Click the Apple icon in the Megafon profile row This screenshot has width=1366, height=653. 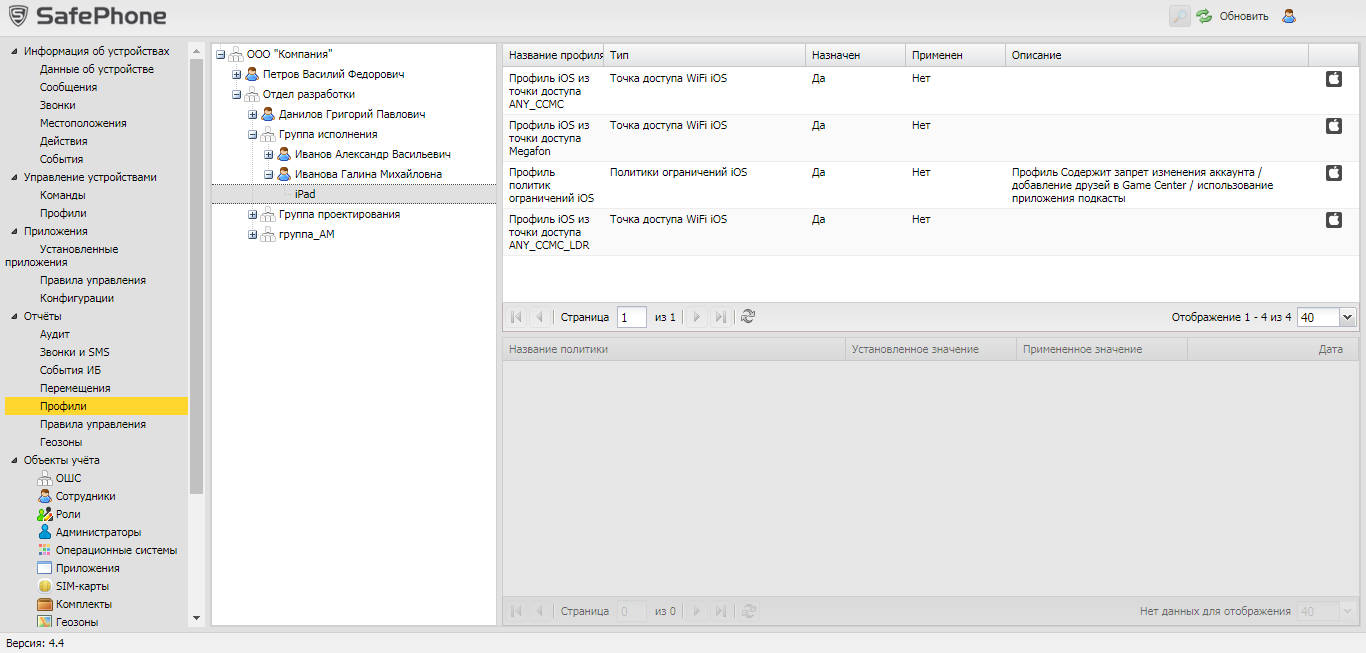[1333, 126]
